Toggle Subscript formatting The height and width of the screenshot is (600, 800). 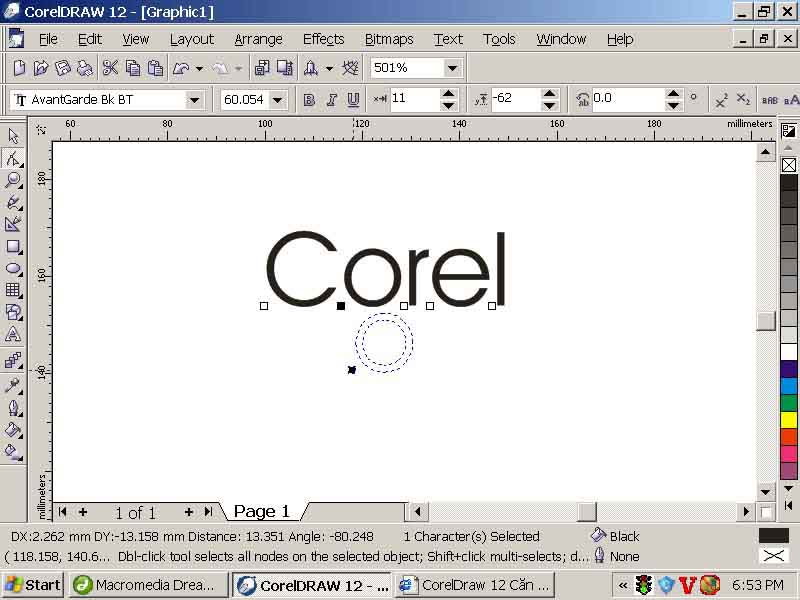point(743,99)
